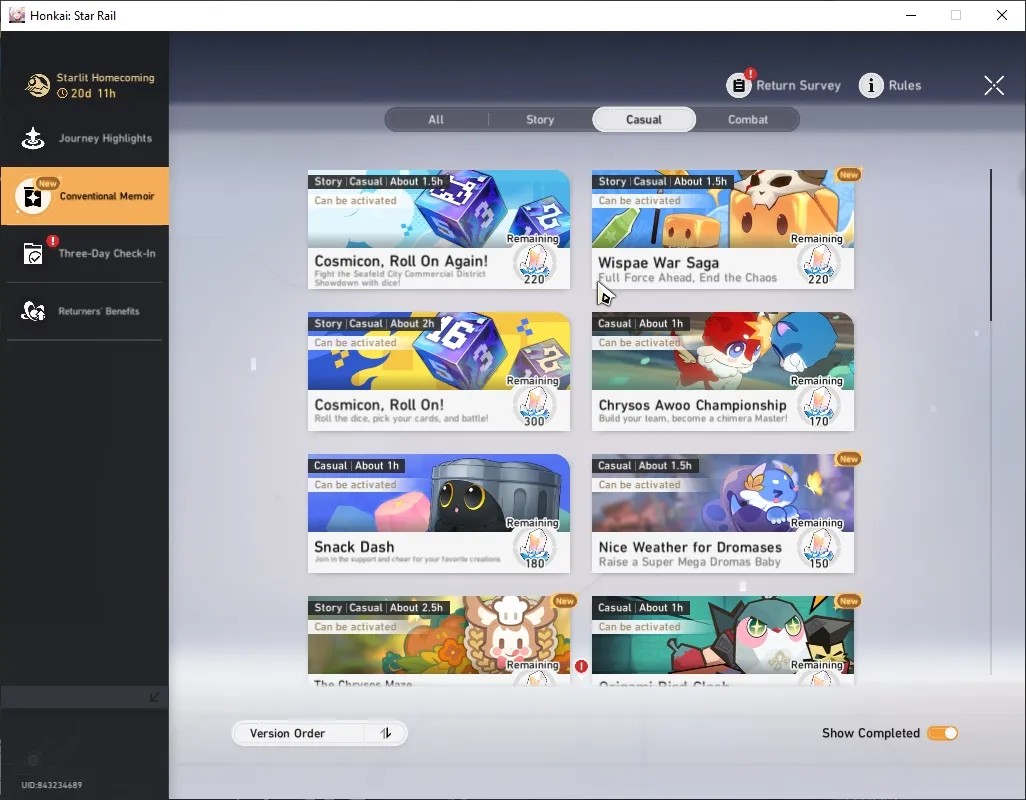Click the red alert badge near Chrysos Maze

(x=581, y=666)
